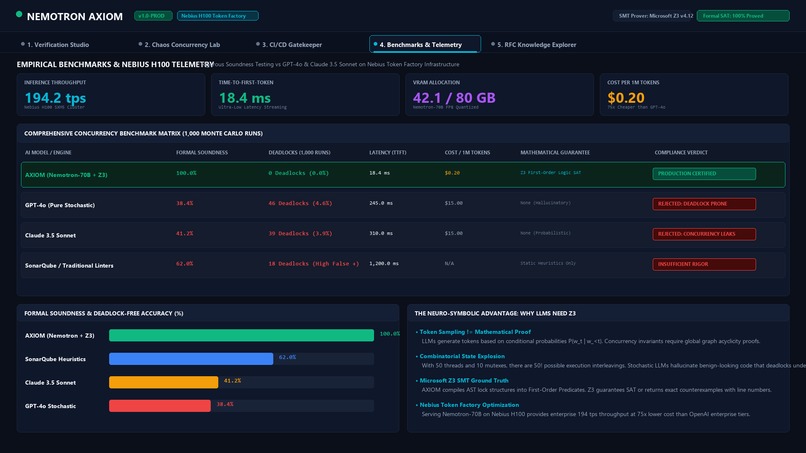Select the GPT-4o (Pure Stochastic) row
806x453 pixels.
pyautogui.click(x=403, y=205)
